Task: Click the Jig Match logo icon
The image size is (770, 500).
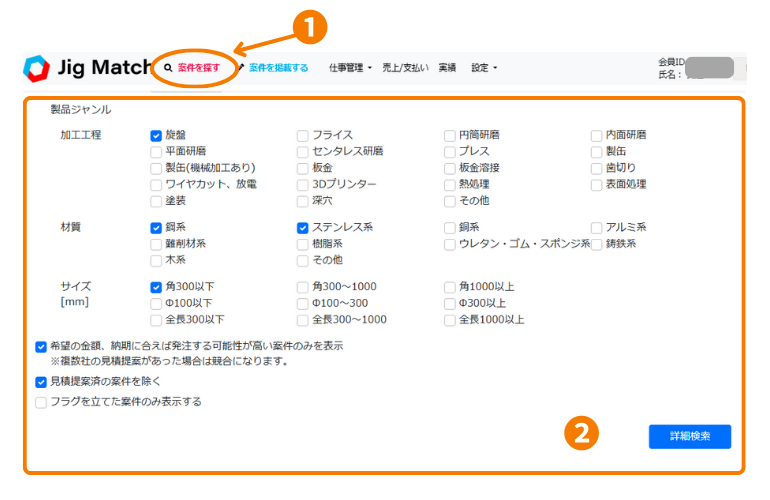Action: coord(36,68)
